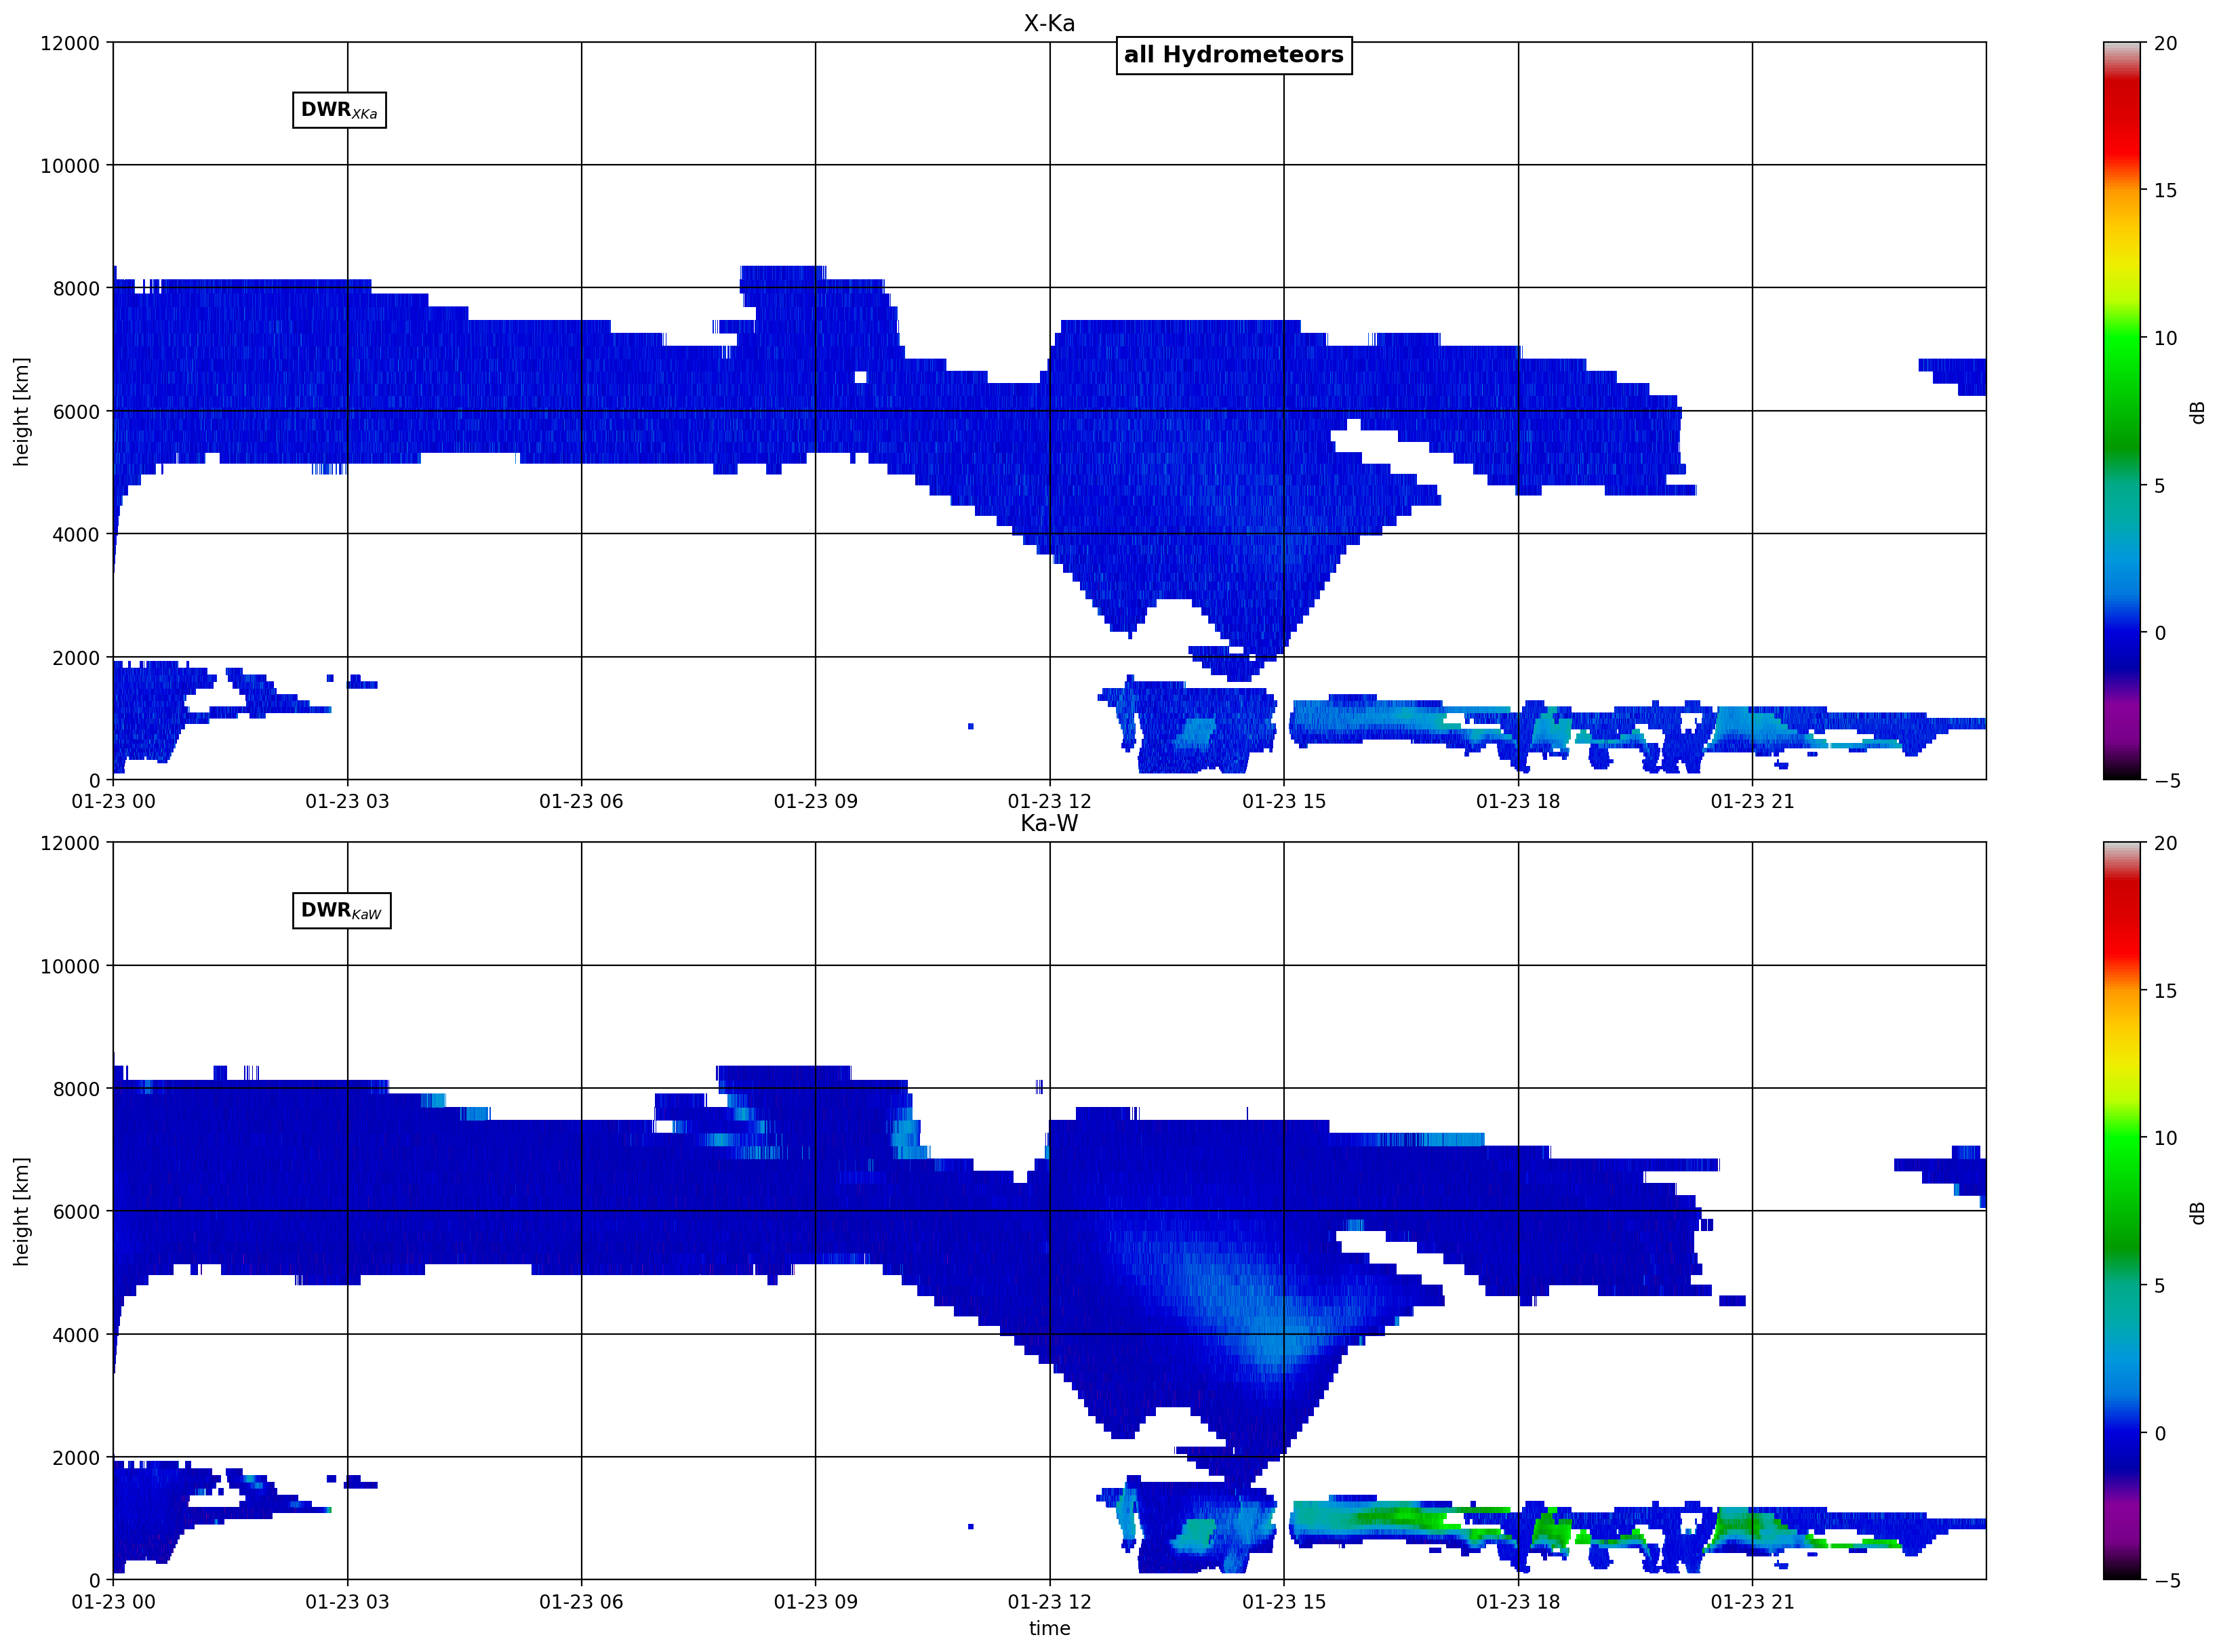2221x1652 pixels.
Task: Click the top plot's 'height [km]' axis label
Action: 21,411
